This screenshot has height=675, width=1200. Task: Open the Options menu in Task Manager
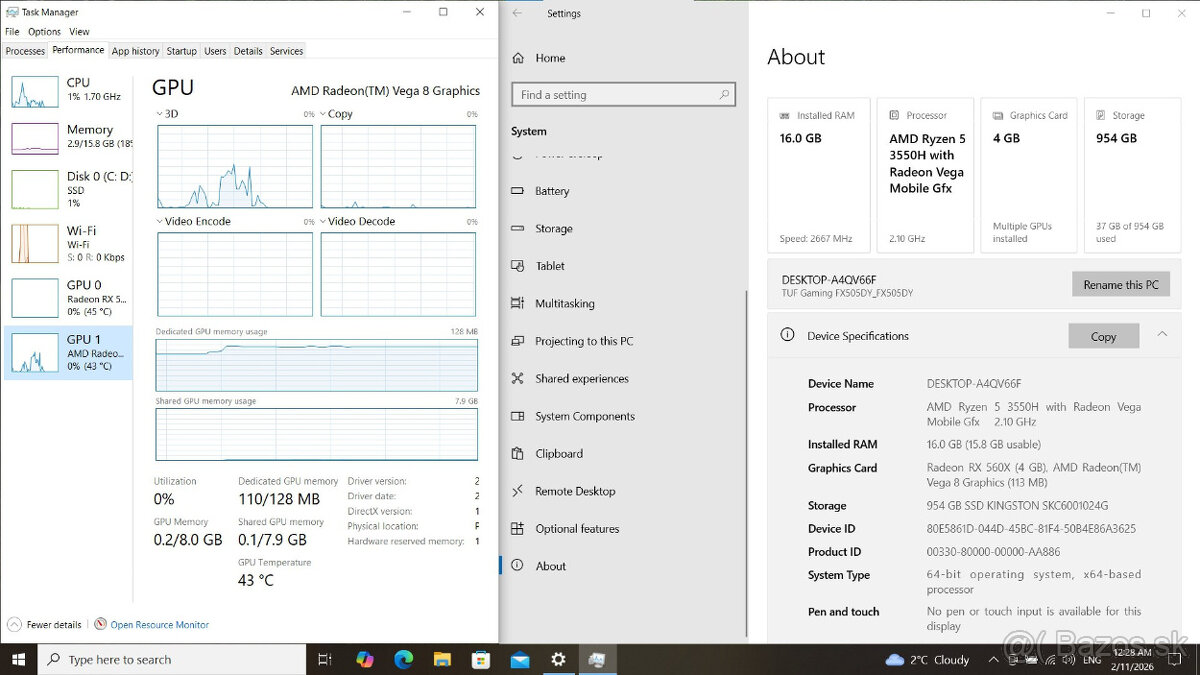44,31
